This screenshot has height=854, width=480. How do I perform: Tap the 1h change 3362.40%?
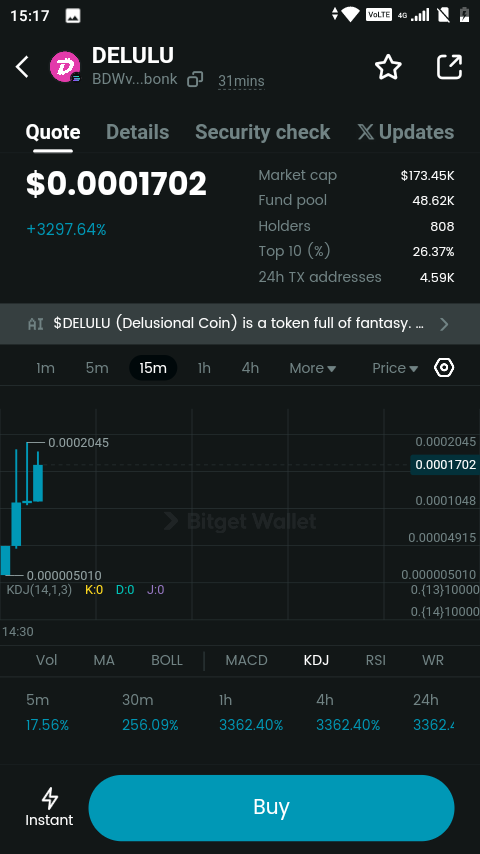[x=251, y=725]
